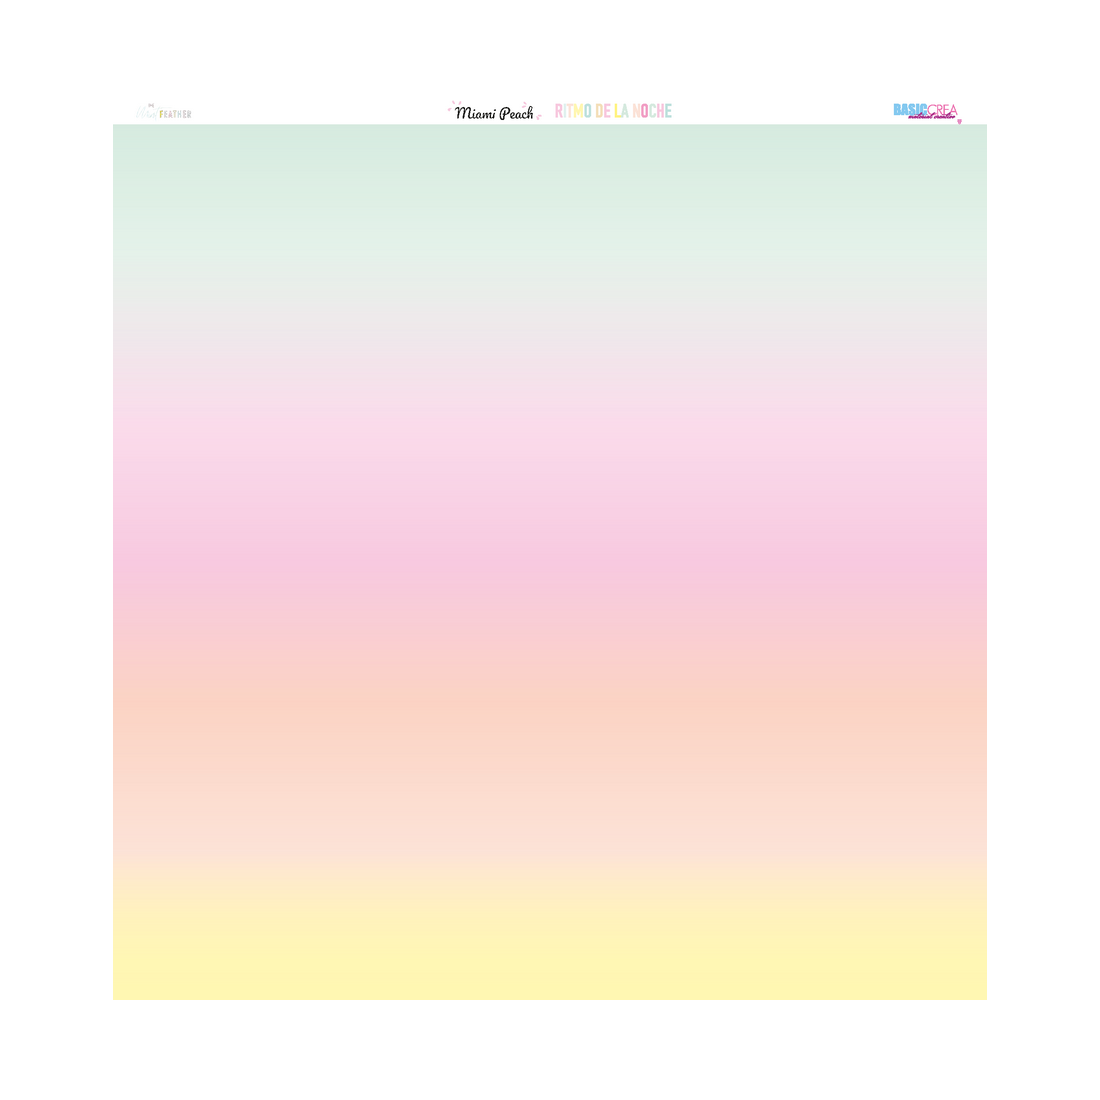Click the word Peach in the title
The image size is (1100, 1100).
coord(516,113)
